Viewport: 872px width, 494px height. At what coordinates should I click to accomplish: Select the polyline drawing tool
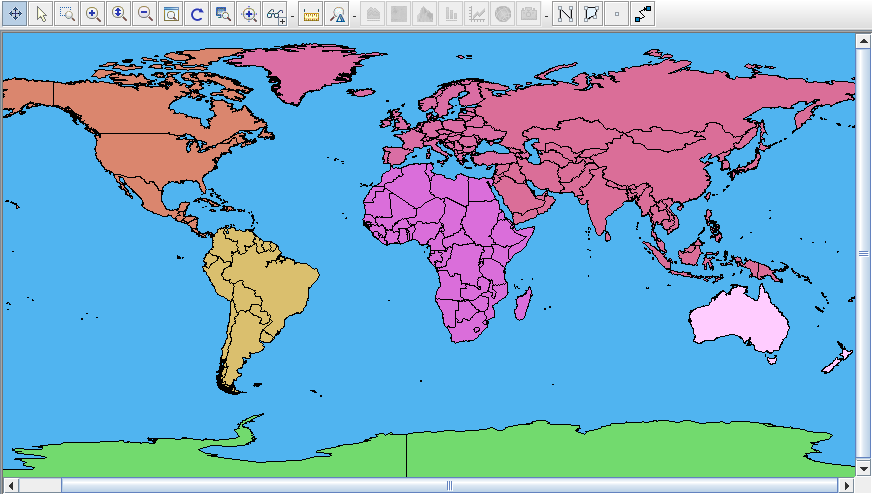tap(565, 14)
